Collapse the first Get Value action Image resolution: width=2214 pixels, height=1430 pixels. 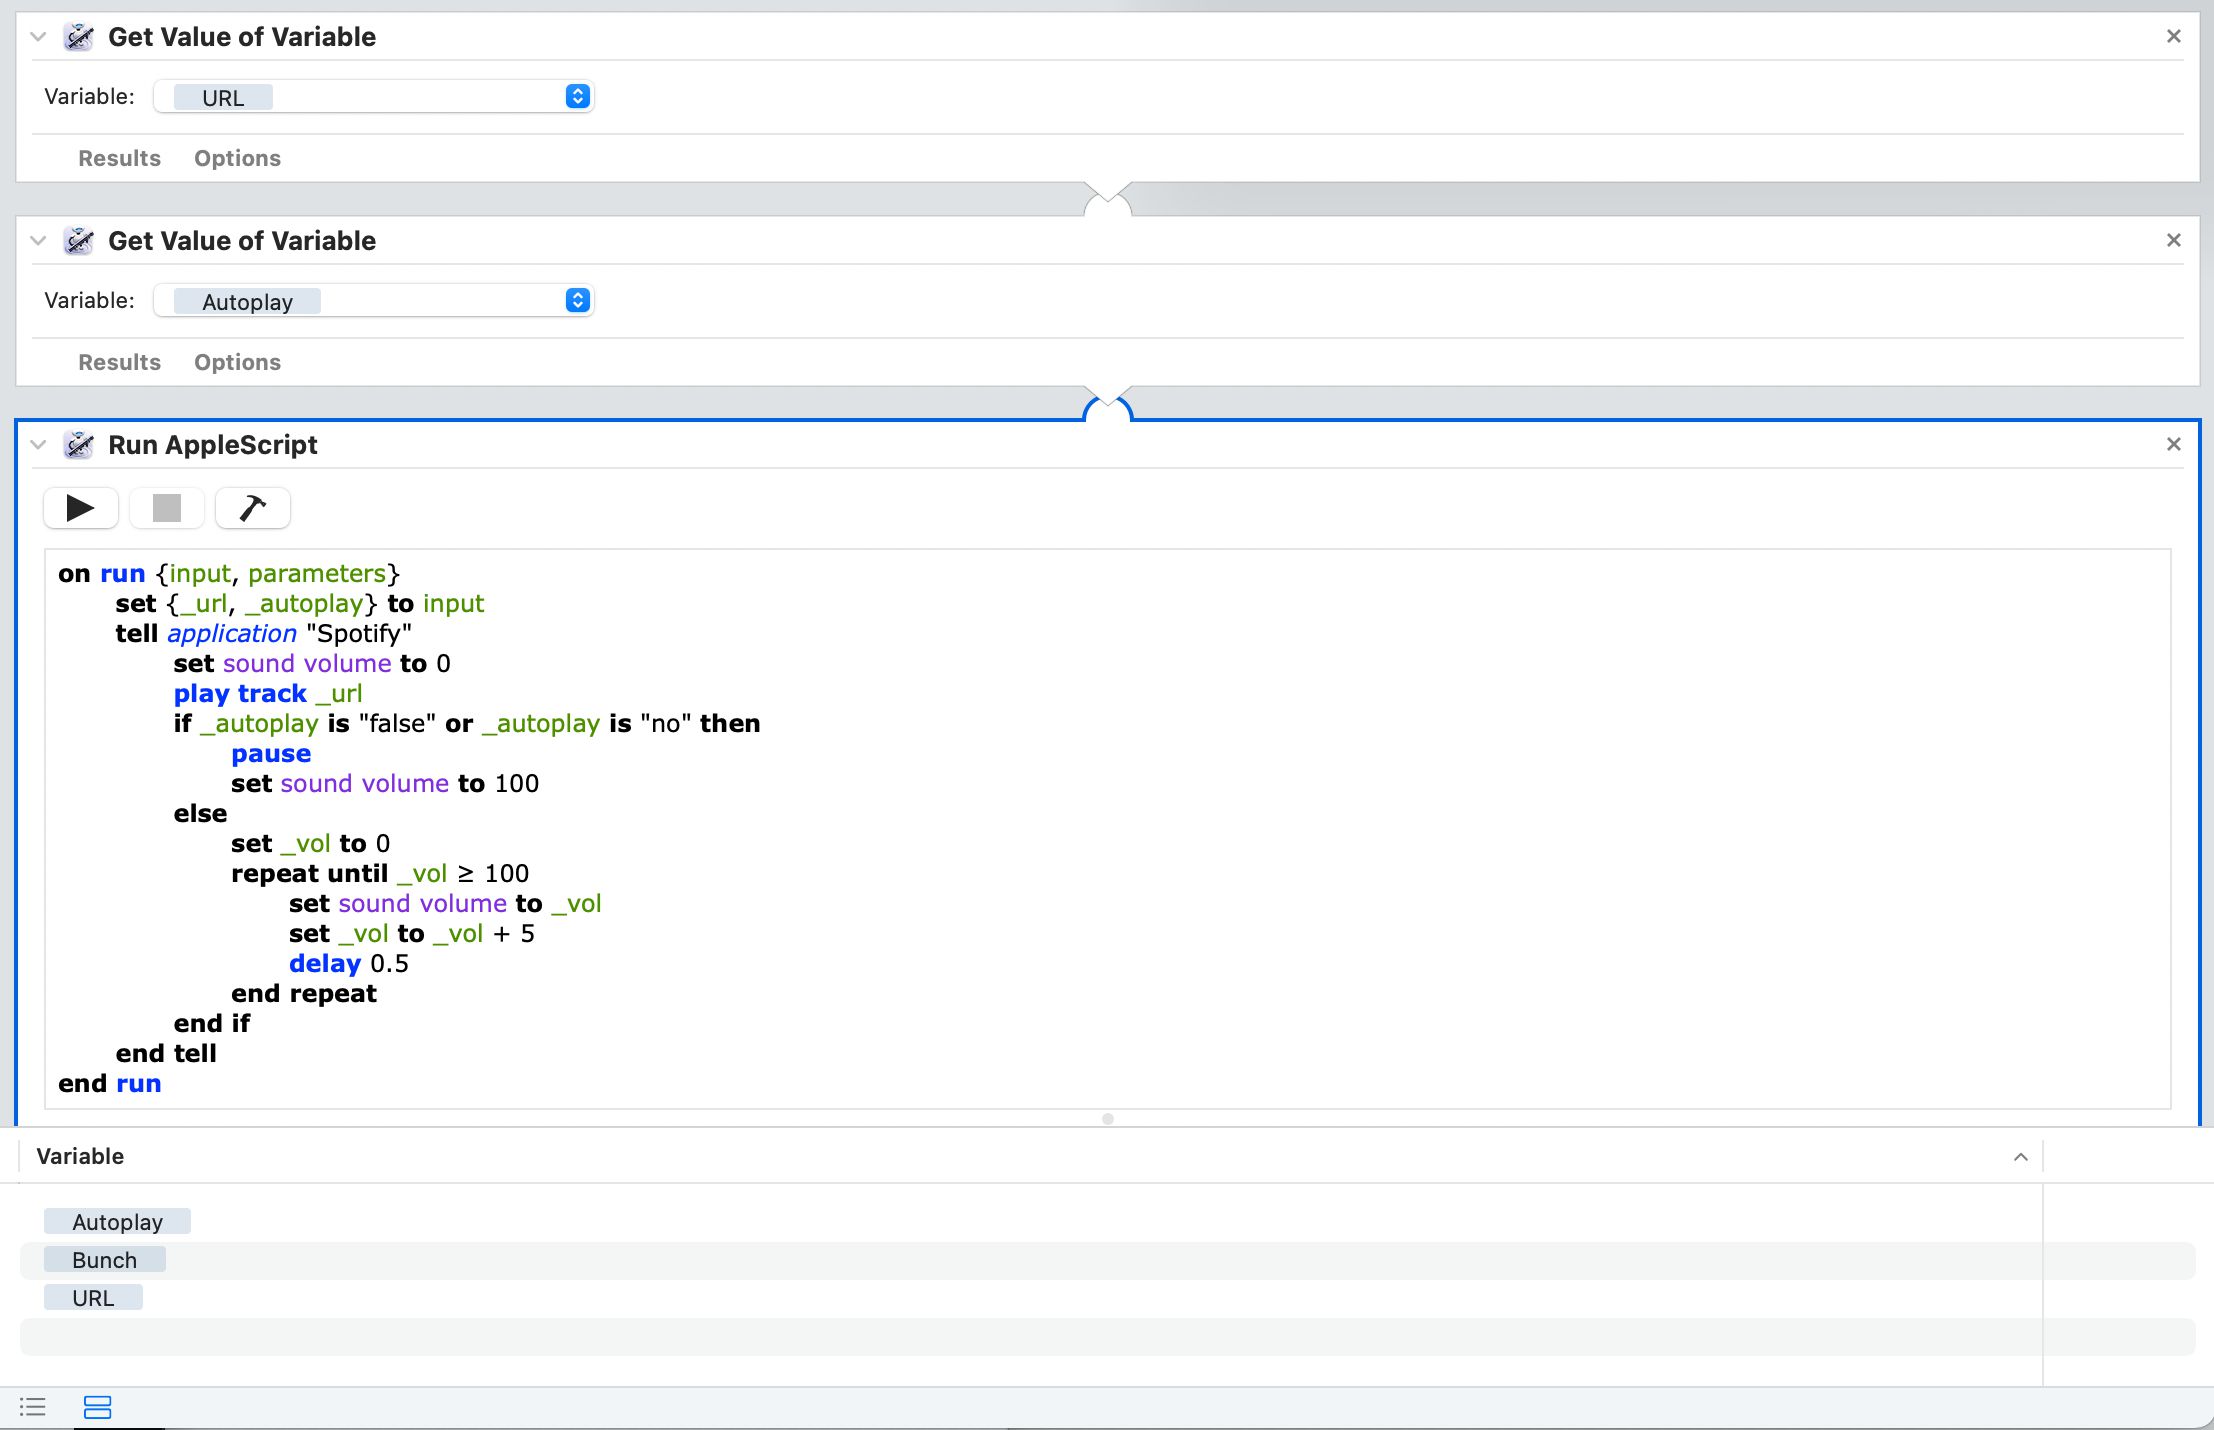[x=38, y=37]
